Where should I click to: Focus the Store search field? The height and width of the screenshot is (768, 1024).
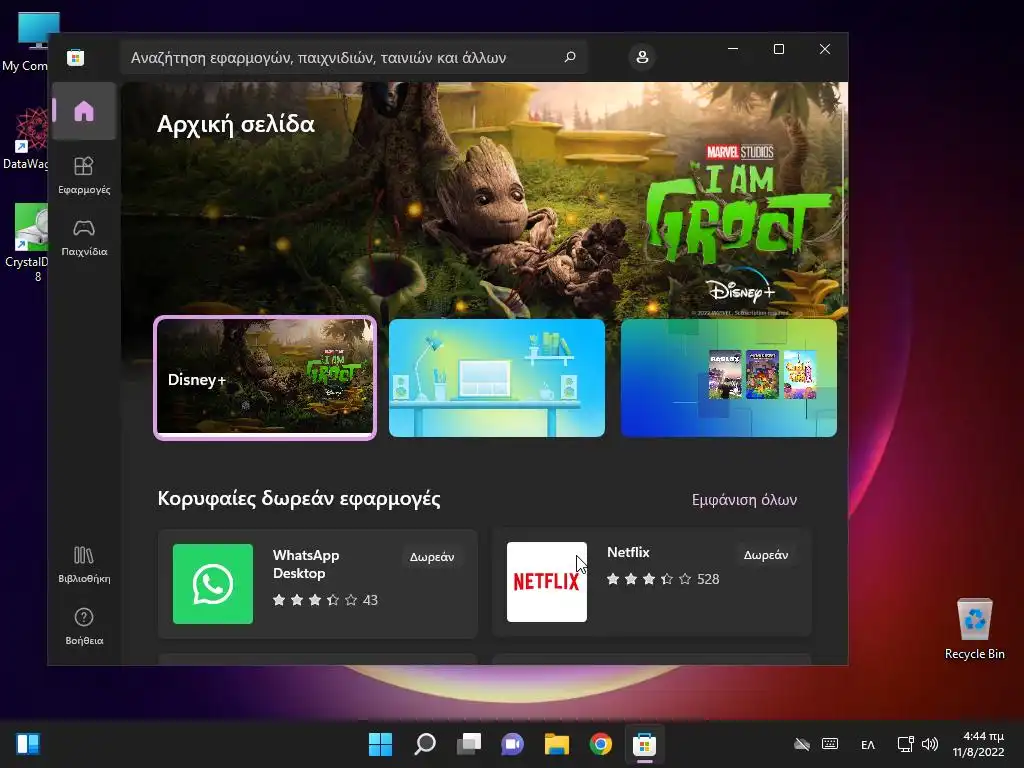click(x=353, y=57)
